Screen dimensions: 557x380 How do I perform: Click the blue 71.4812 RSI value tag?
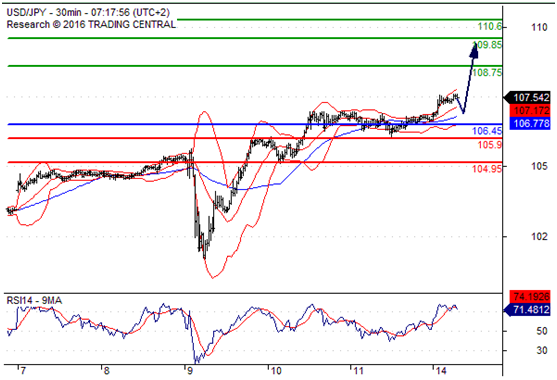pyautogui.click(x=527, y=310)
